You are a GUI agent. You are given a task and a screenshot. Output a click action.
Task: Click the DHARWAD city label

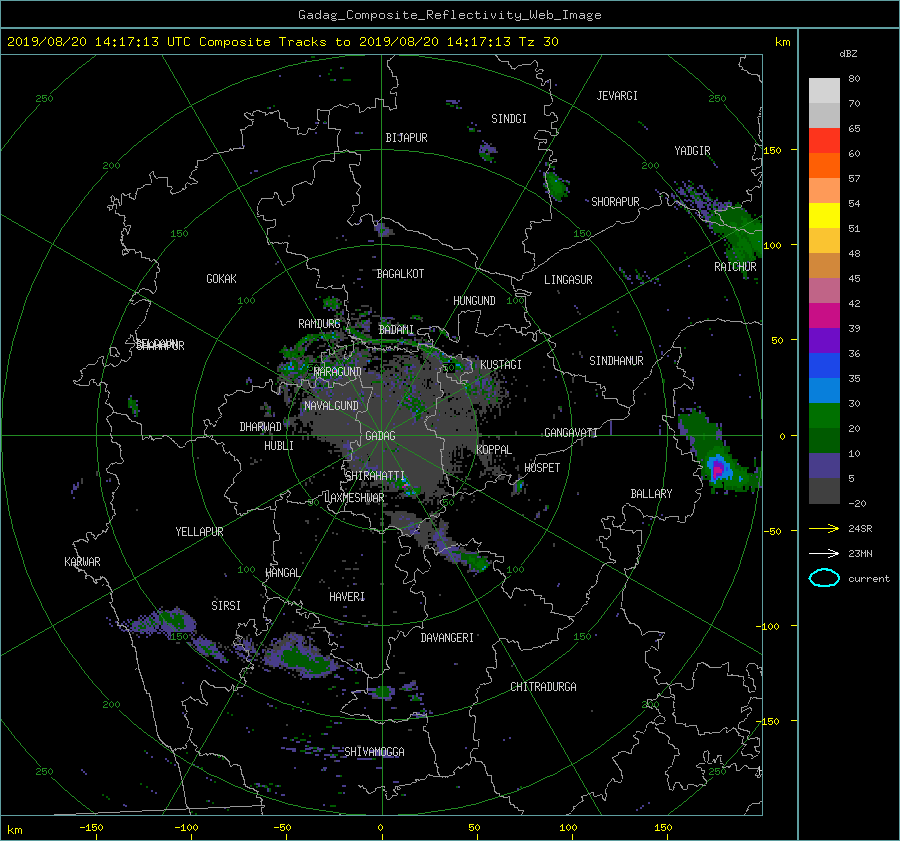pyautogui.click(x=261, y=427)
